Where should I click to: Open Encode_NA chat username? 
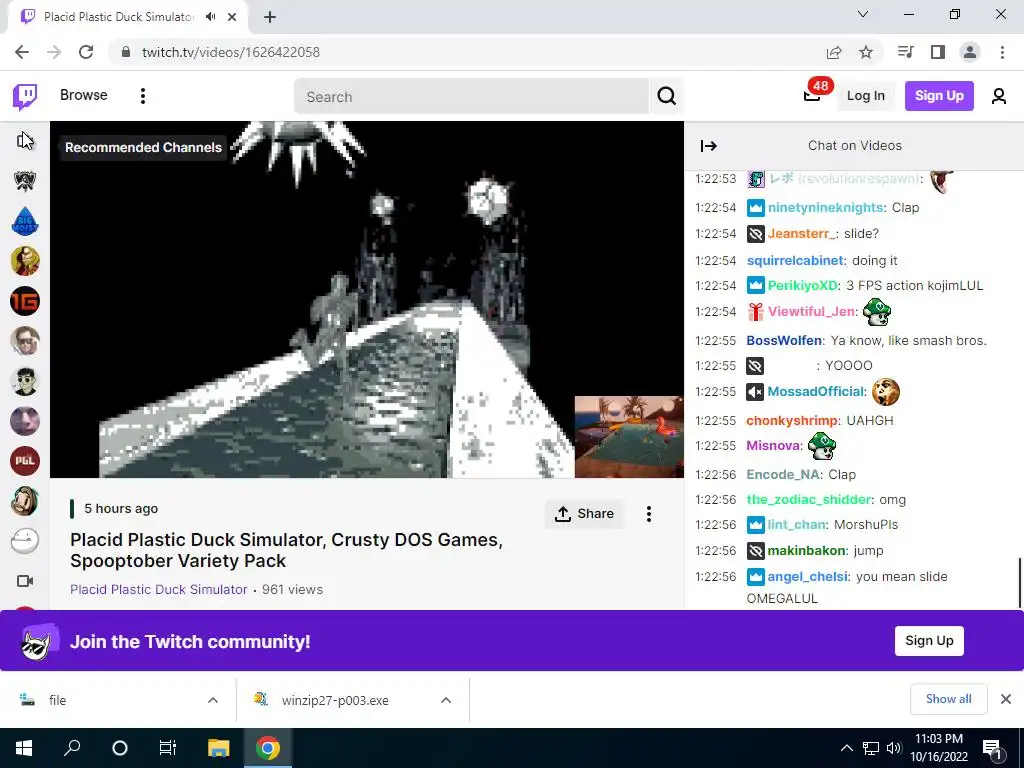(783, 475)
